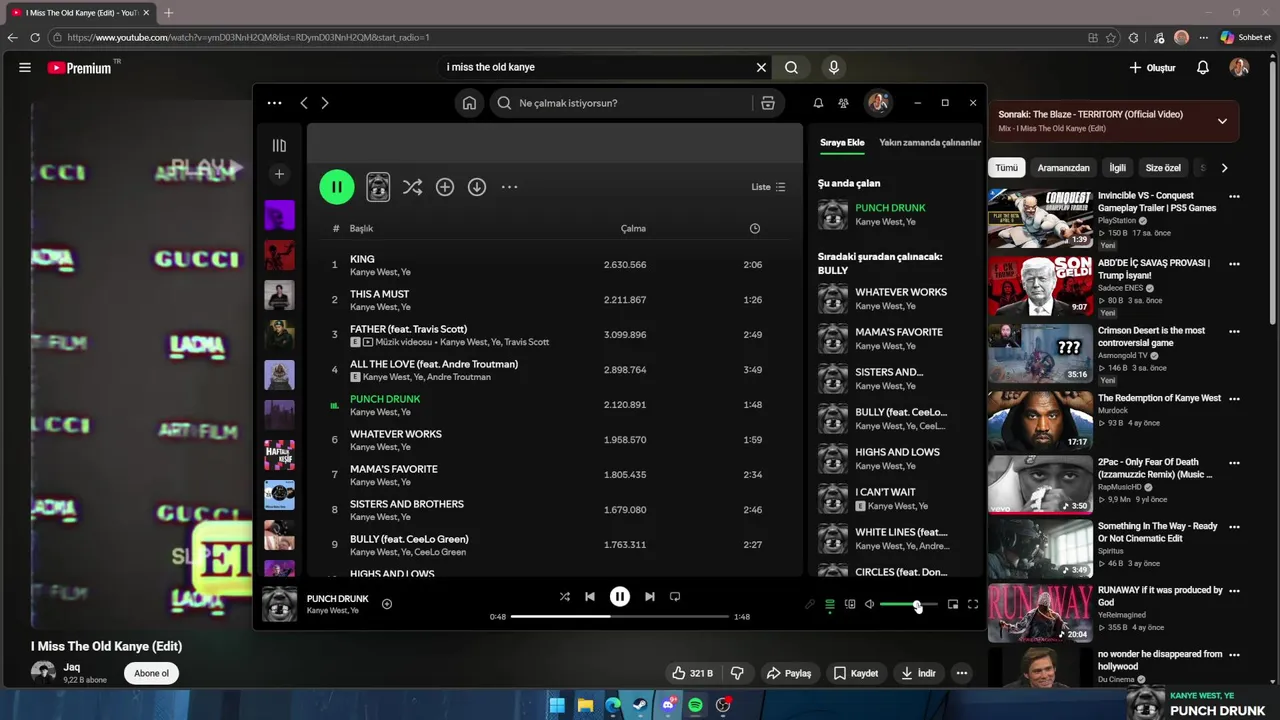Select FATHER (feat. Travis Scott) track row
The width and height of the screenshot is (1280, 720).
(x=555, y=335)
